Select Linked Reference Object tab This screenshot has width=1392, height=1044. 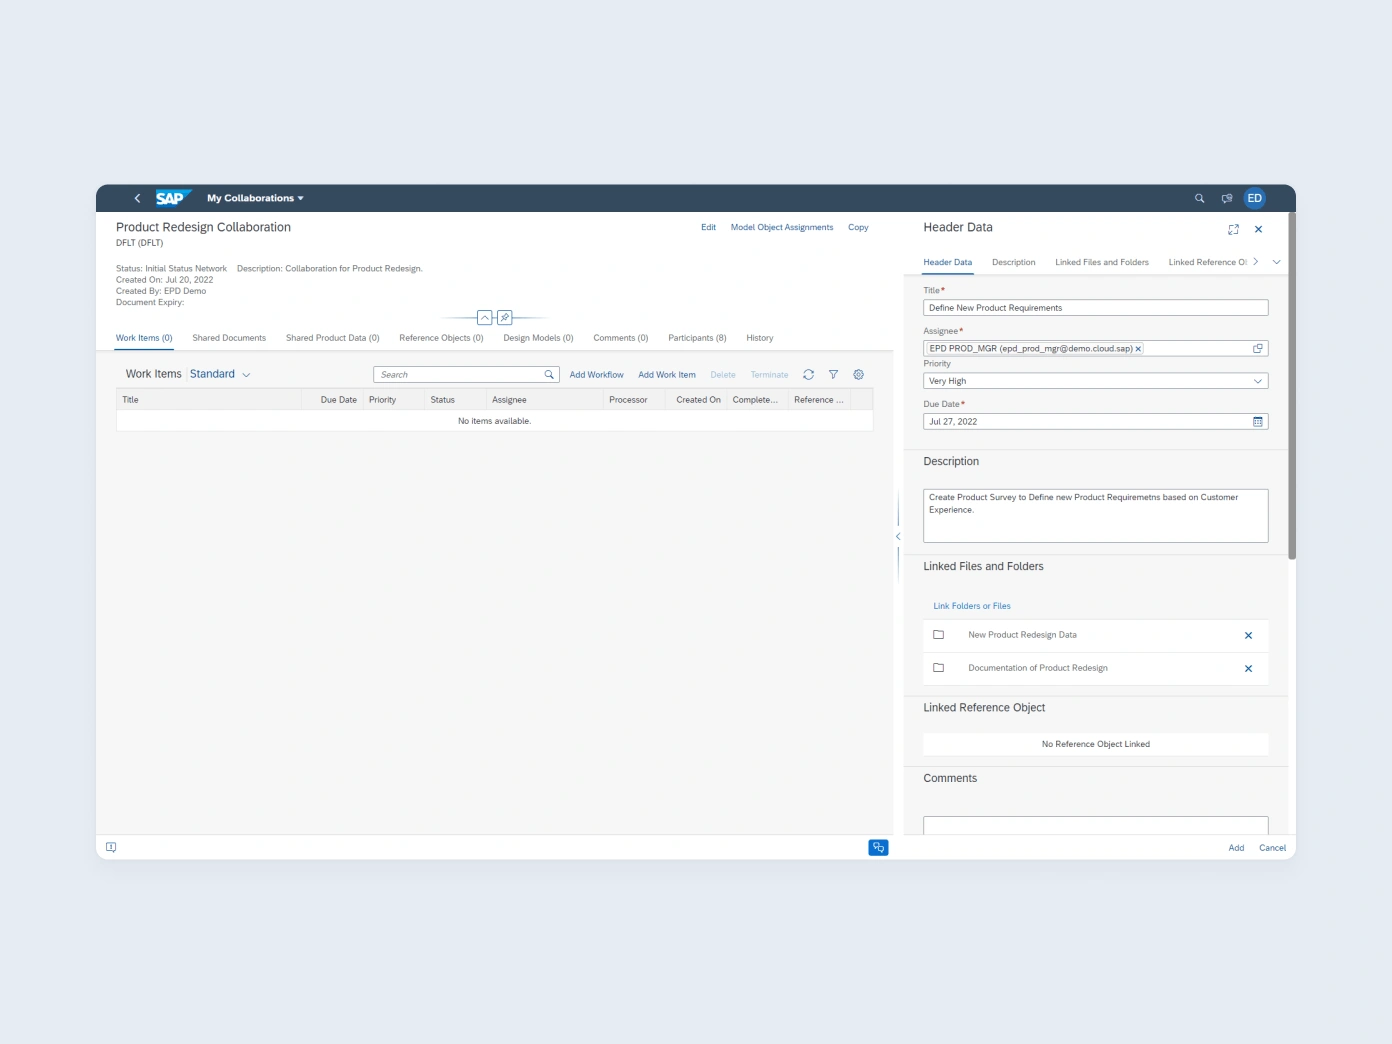click(x=1207, y=262)
